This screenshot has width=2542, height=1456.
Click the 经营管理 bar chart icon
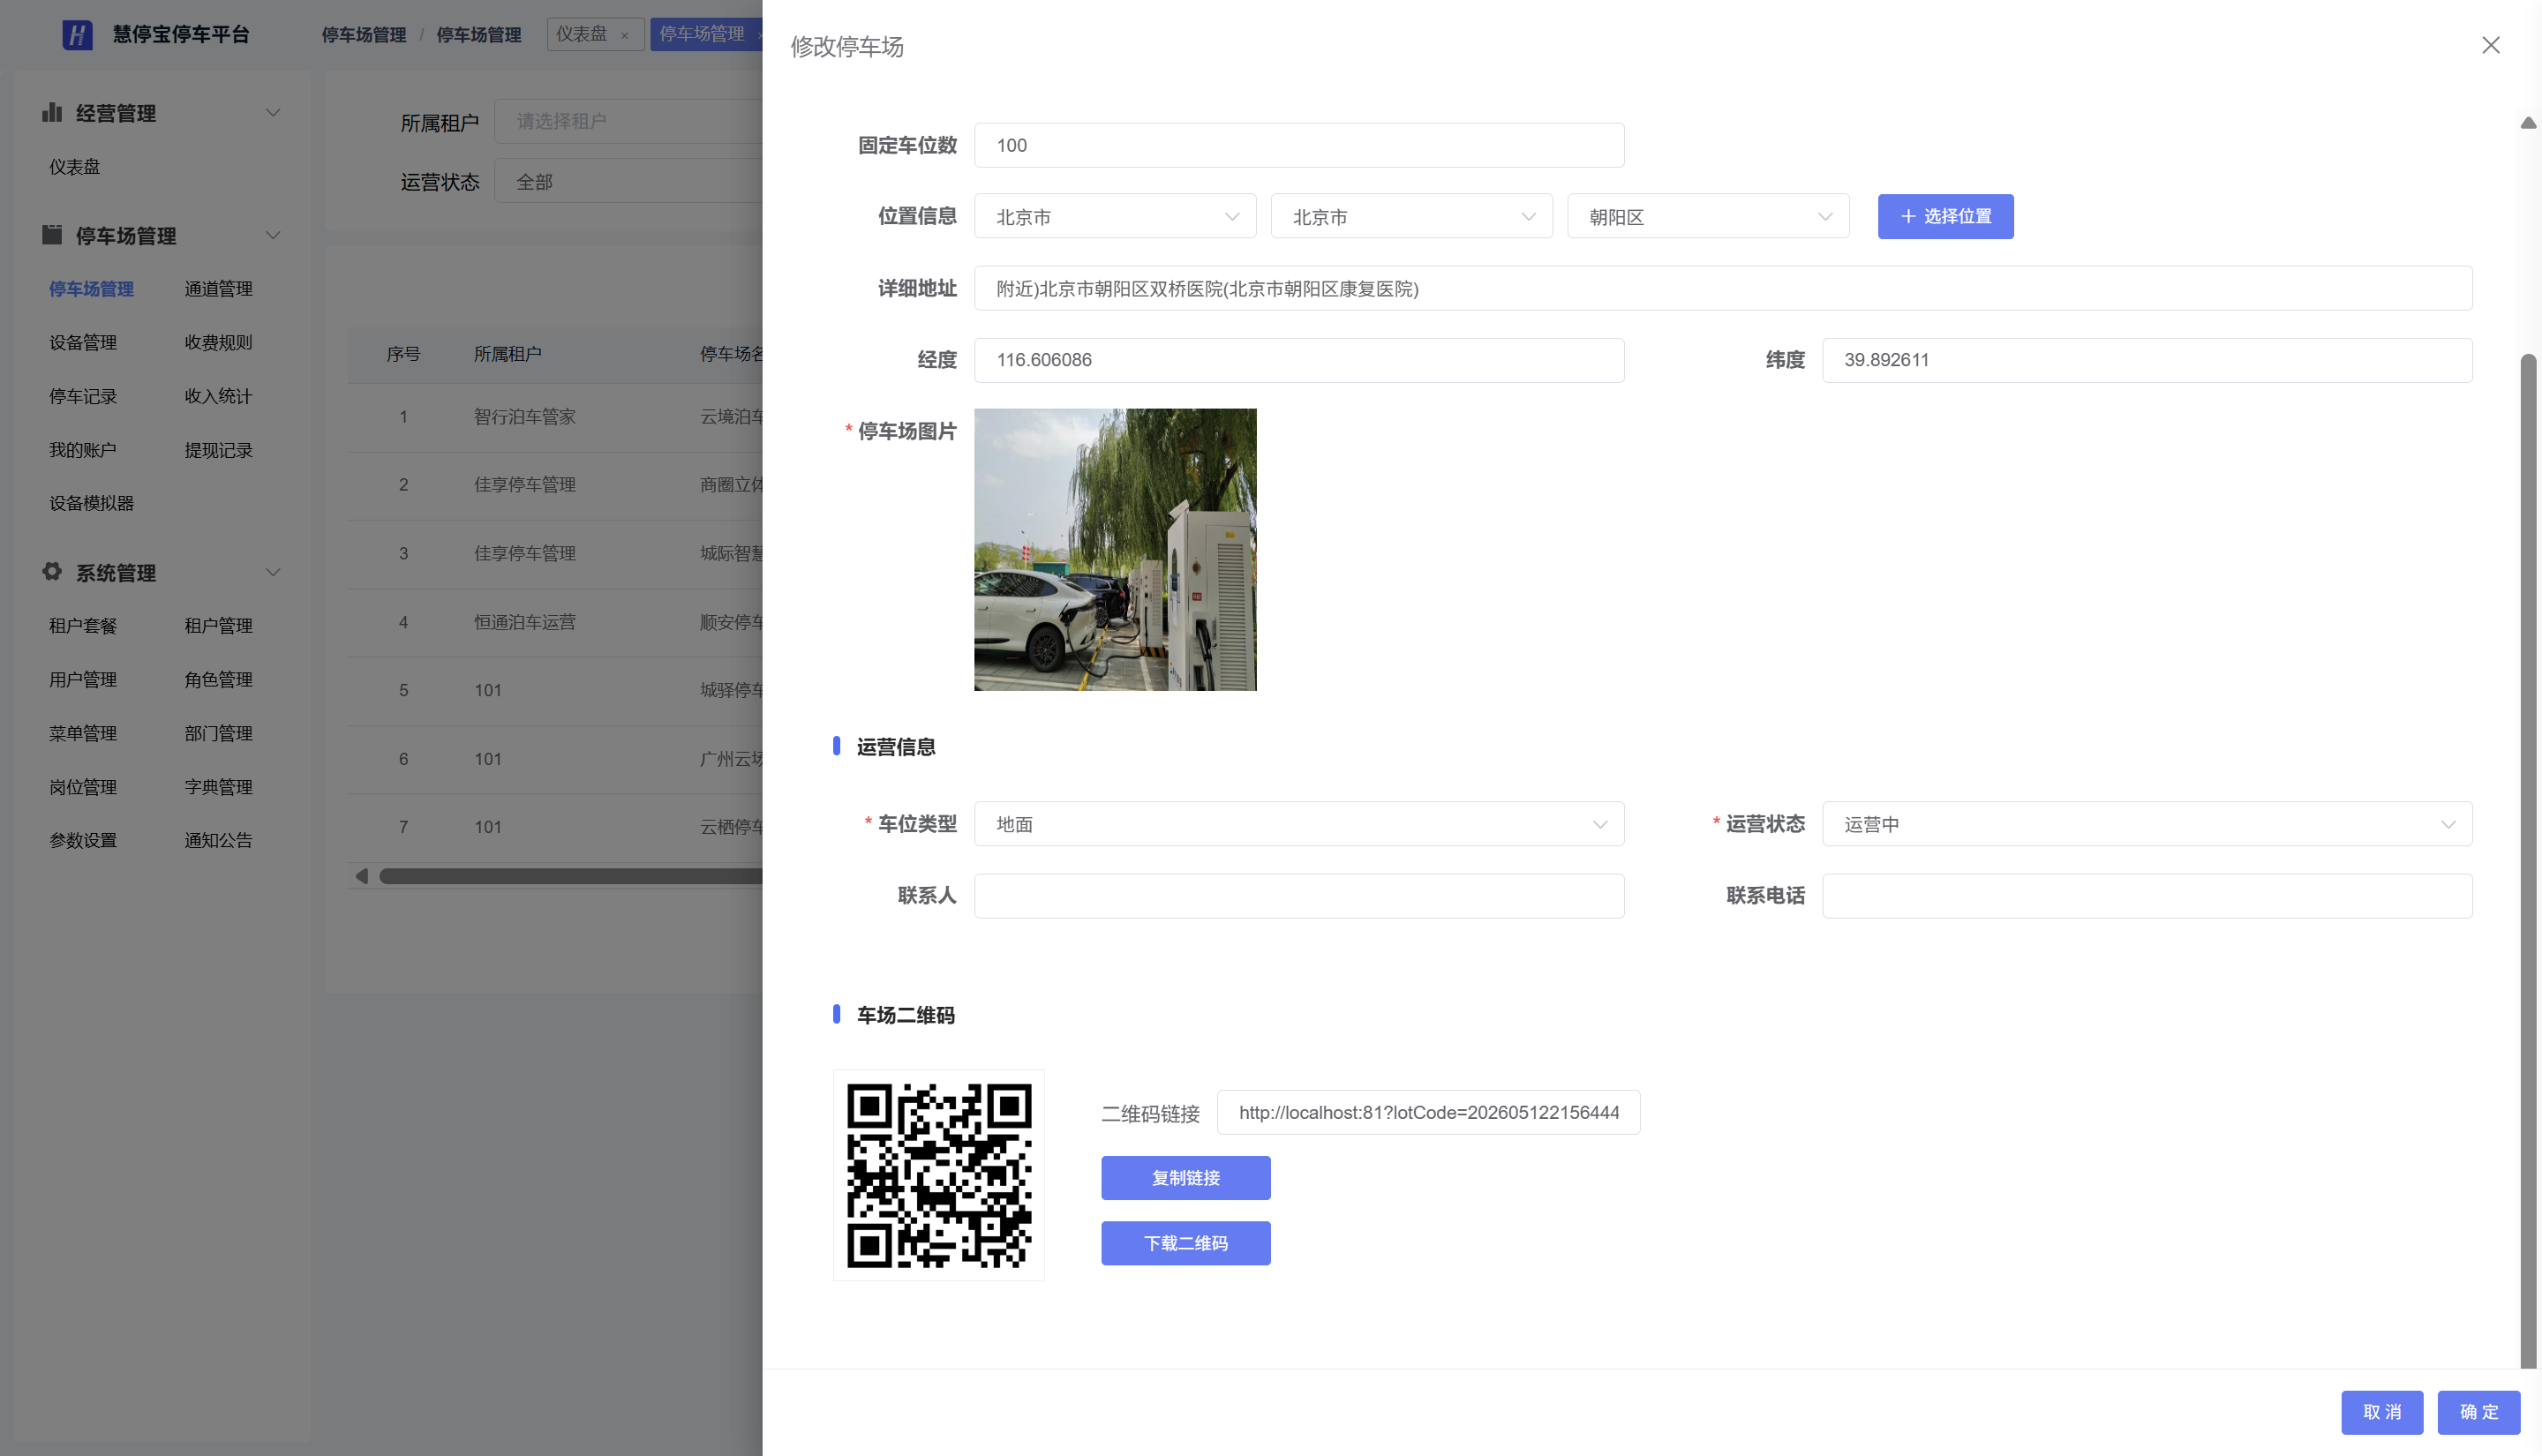click(x=52, y=112)
